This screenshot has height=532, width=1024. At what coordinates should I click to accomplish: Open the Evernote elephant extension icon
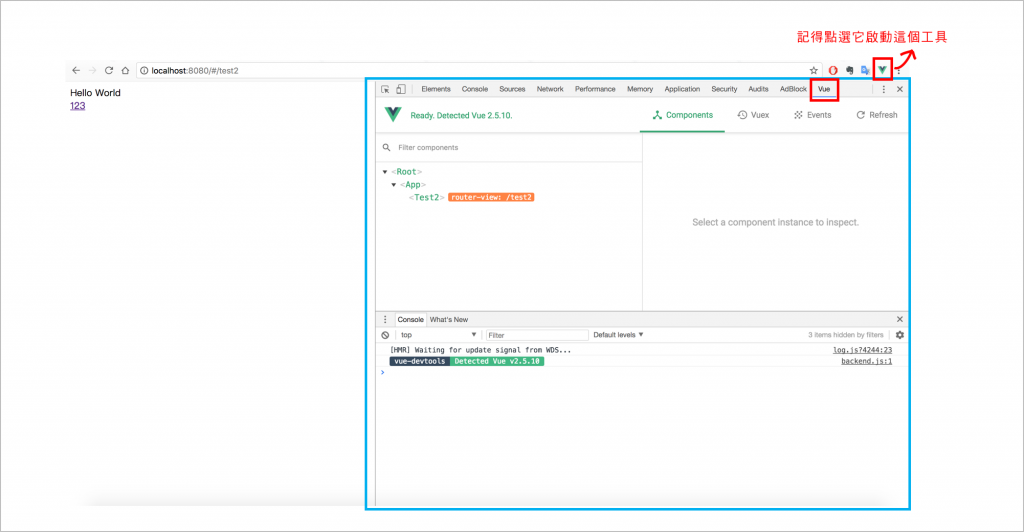tap(850, 70)
